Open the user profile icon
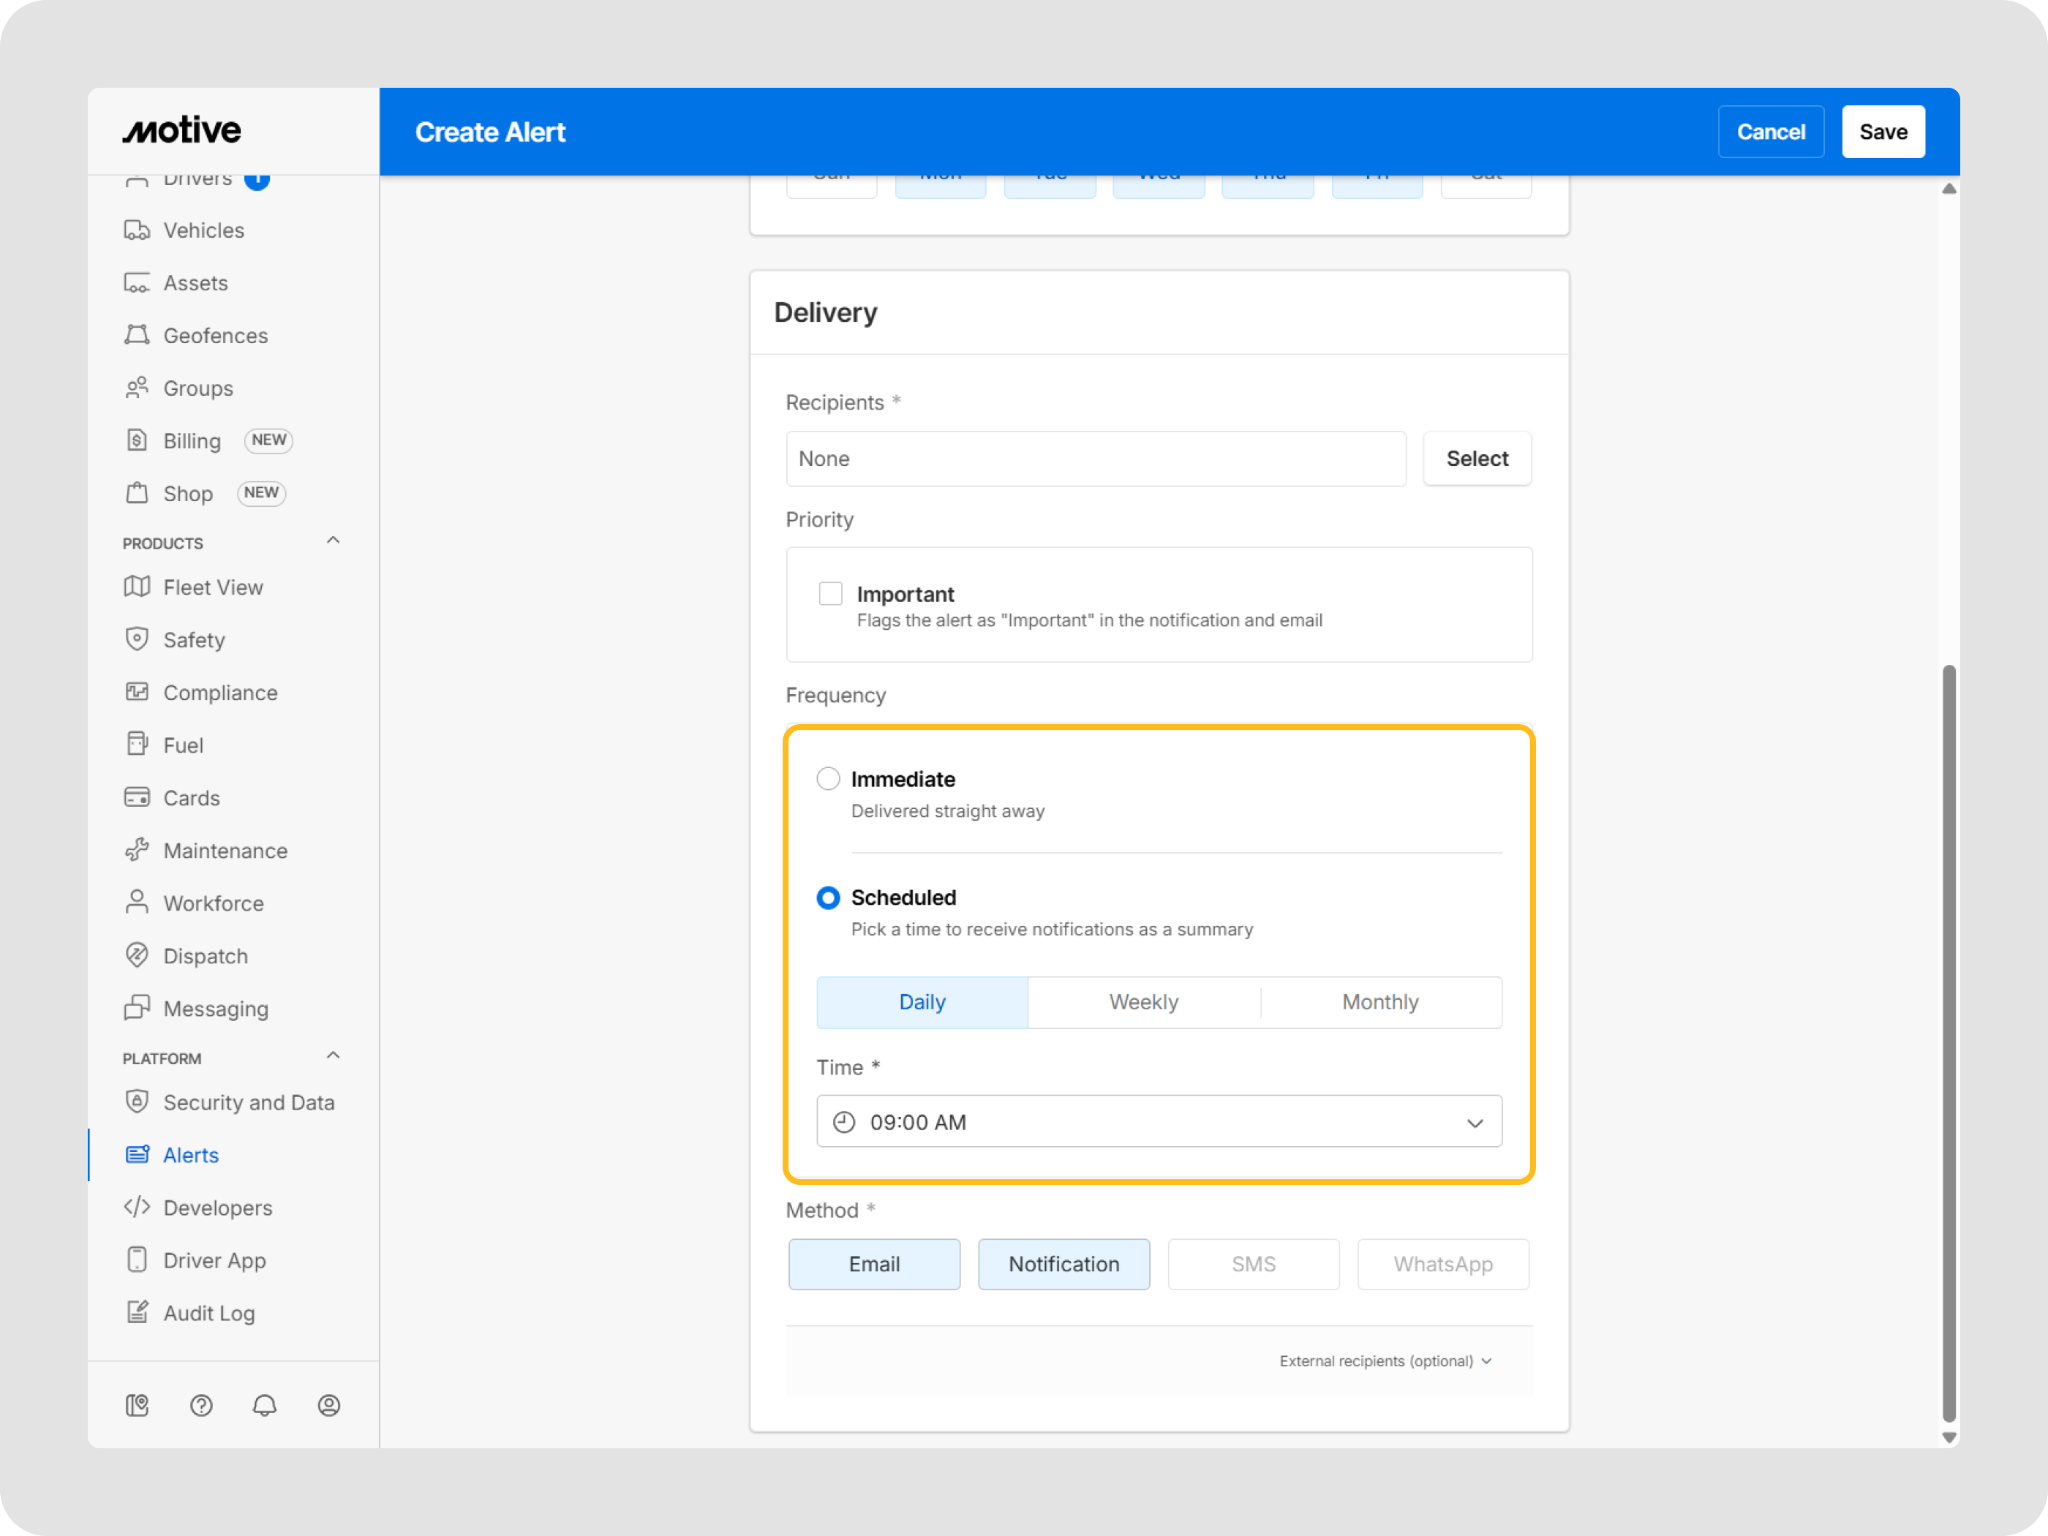 (329, 1405)
